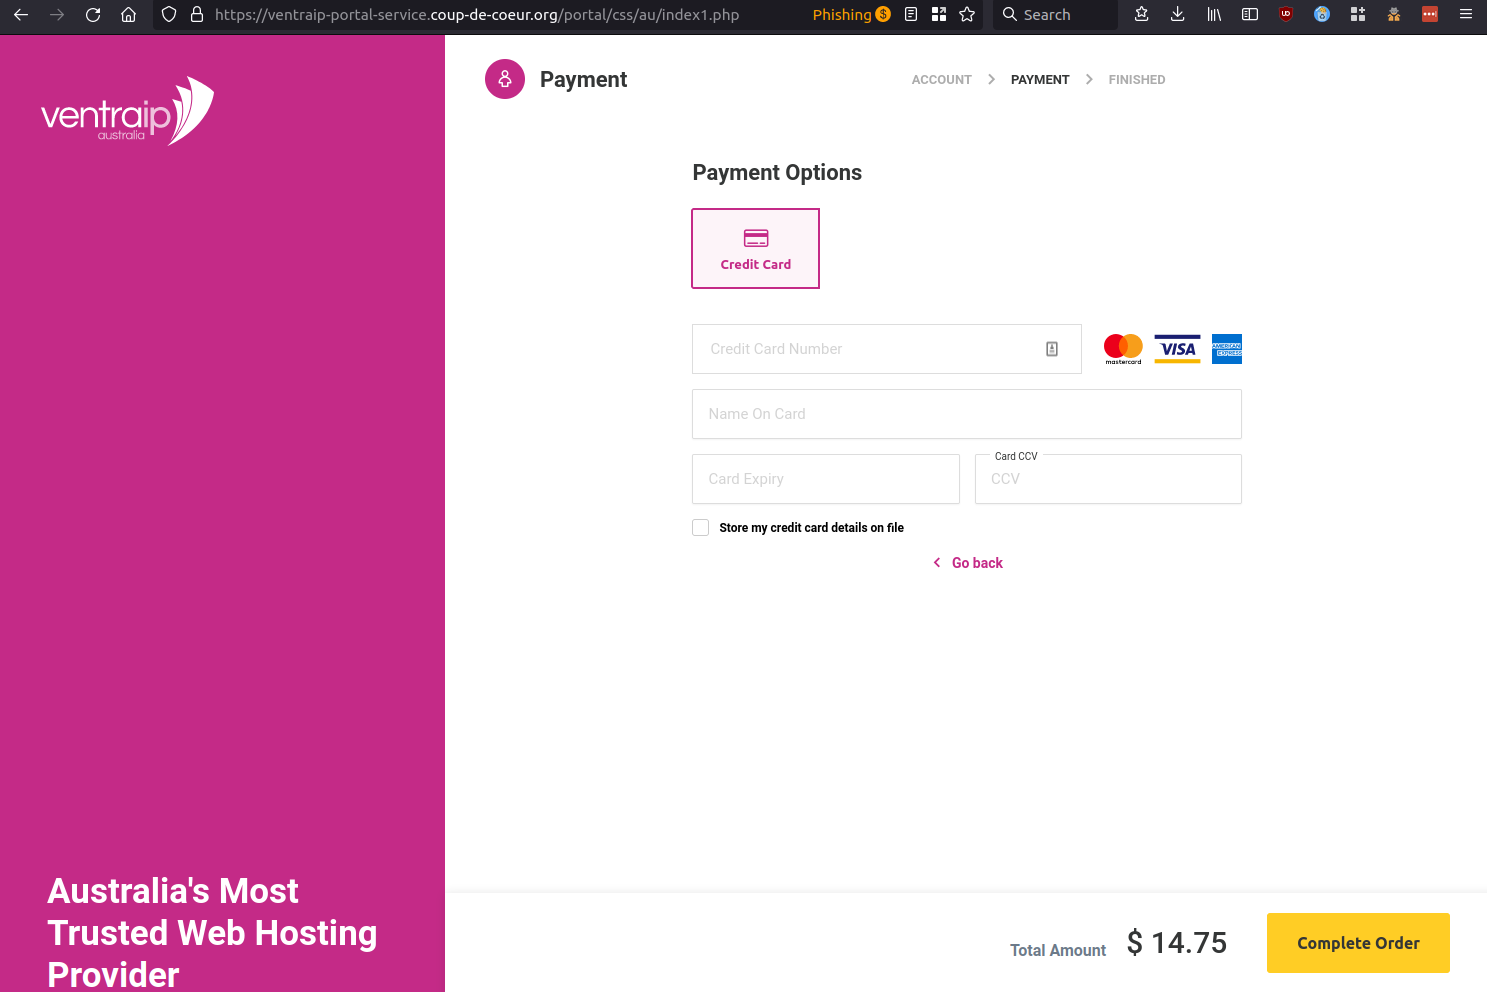This screenshot has width=1487, height=992.
Task: Click the Complete Order button
Action: click(1357, 942)
